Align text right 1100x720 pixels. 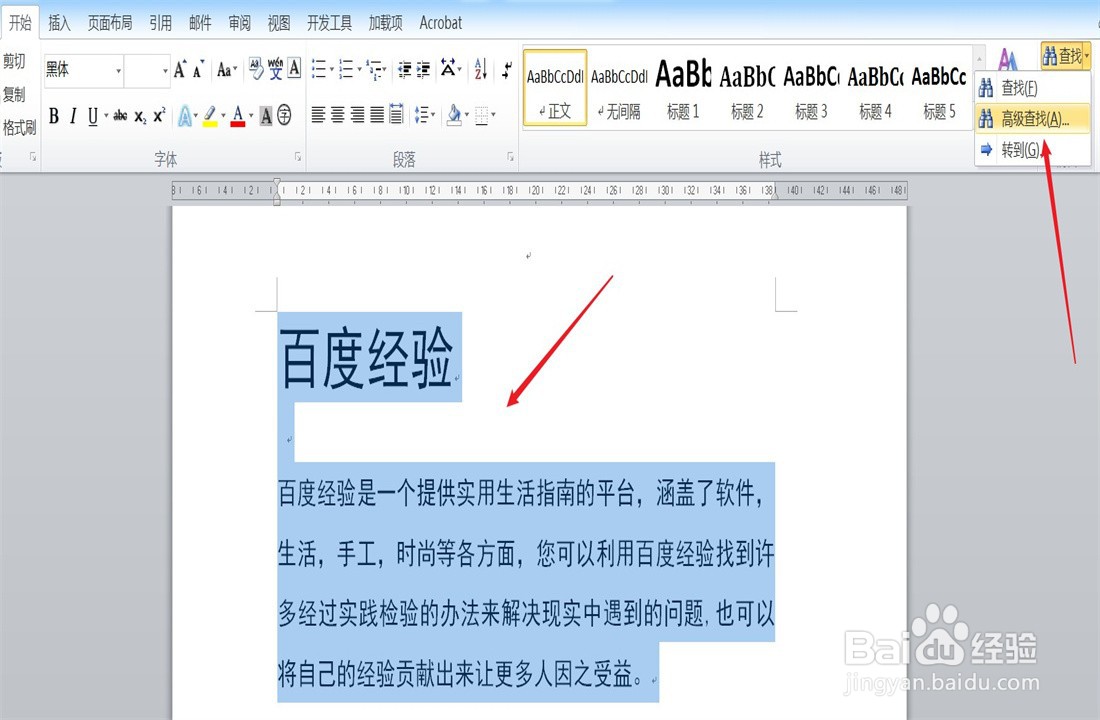[x=357, y=114]
